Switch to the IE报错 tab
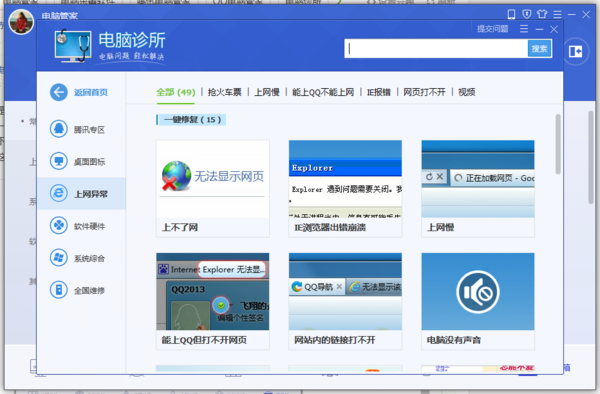600x394 pixels. (379, 92)
